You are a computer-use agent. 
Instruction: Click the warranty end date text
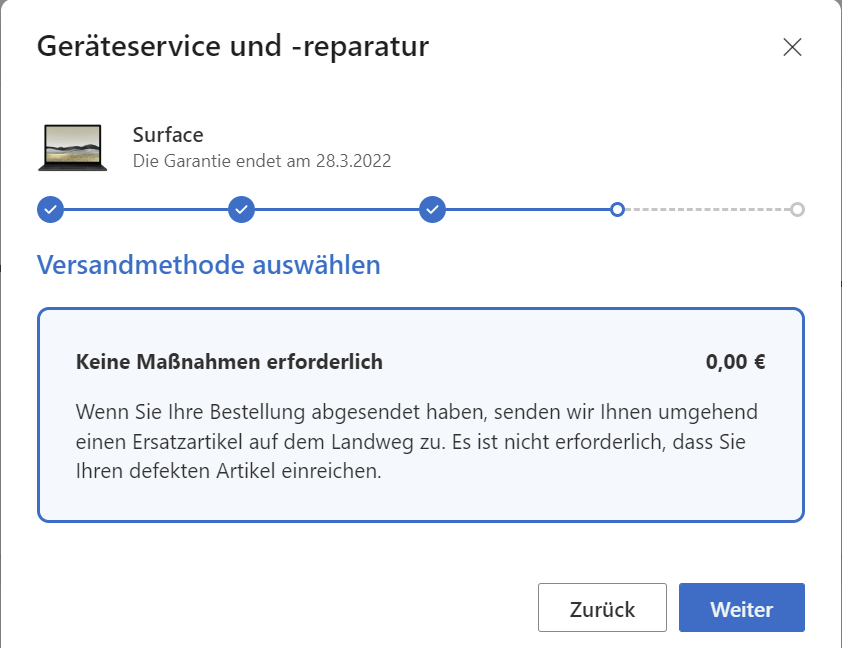(262, 160)
